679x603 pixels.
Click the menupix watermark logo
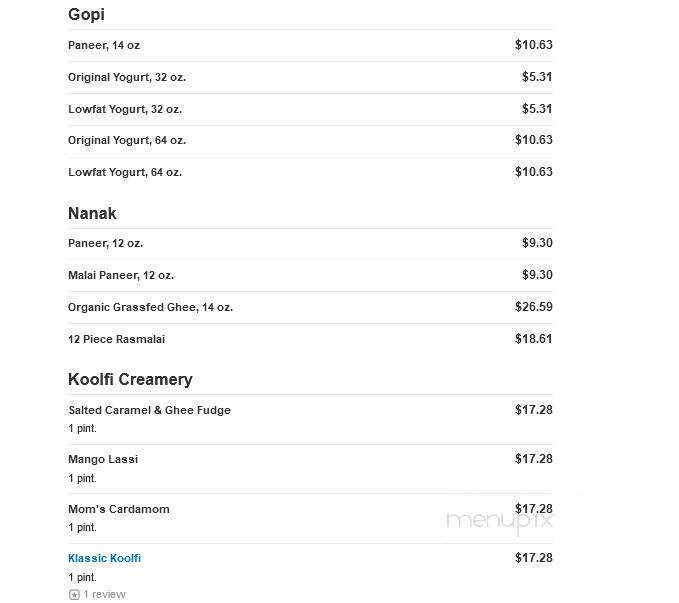(499, 521)
